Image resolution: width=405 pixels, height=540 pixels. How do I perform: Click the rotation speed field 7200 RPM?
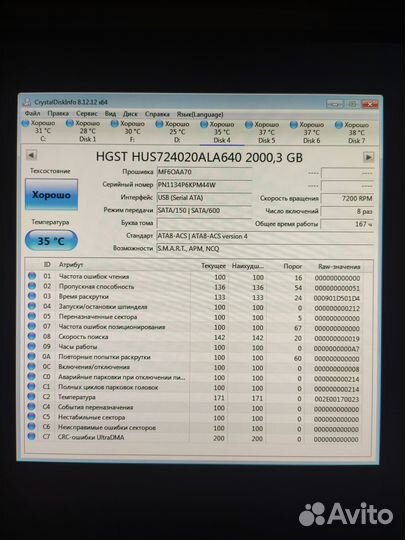[x=347, y=198]
